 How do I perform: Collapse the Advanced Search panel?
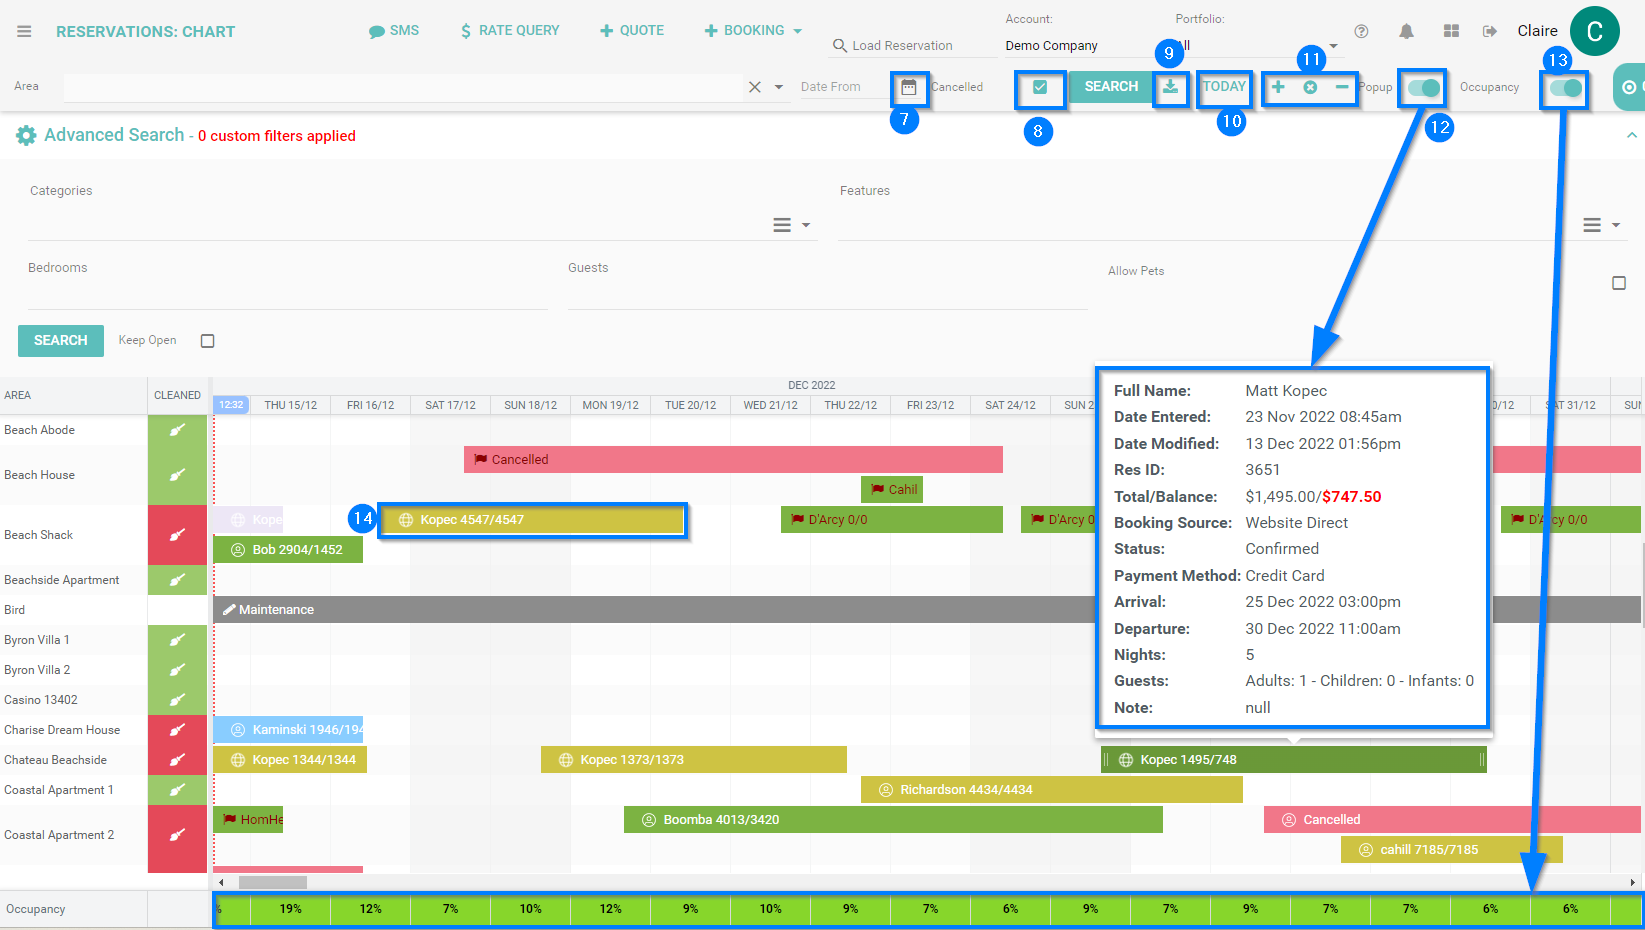click(x=1631, y=135)
